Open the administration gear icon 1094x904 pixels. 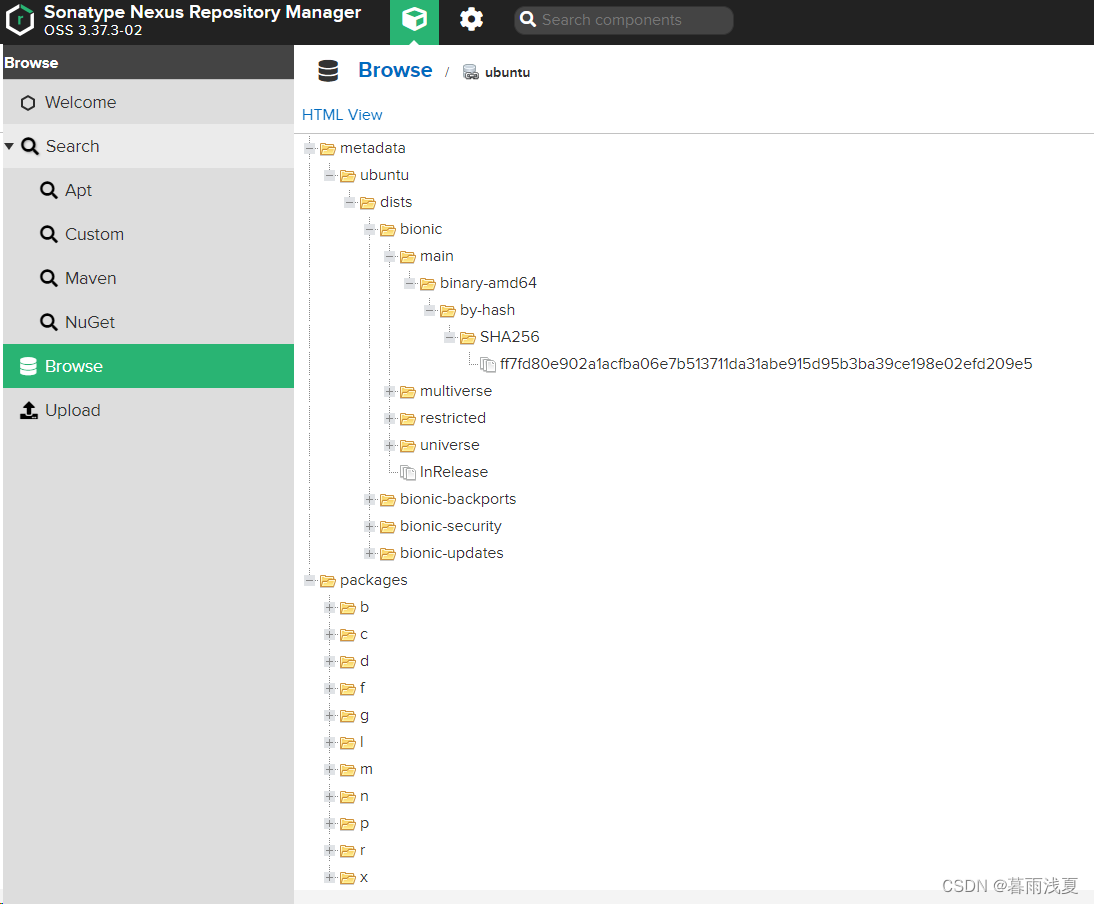coord(471,20)
